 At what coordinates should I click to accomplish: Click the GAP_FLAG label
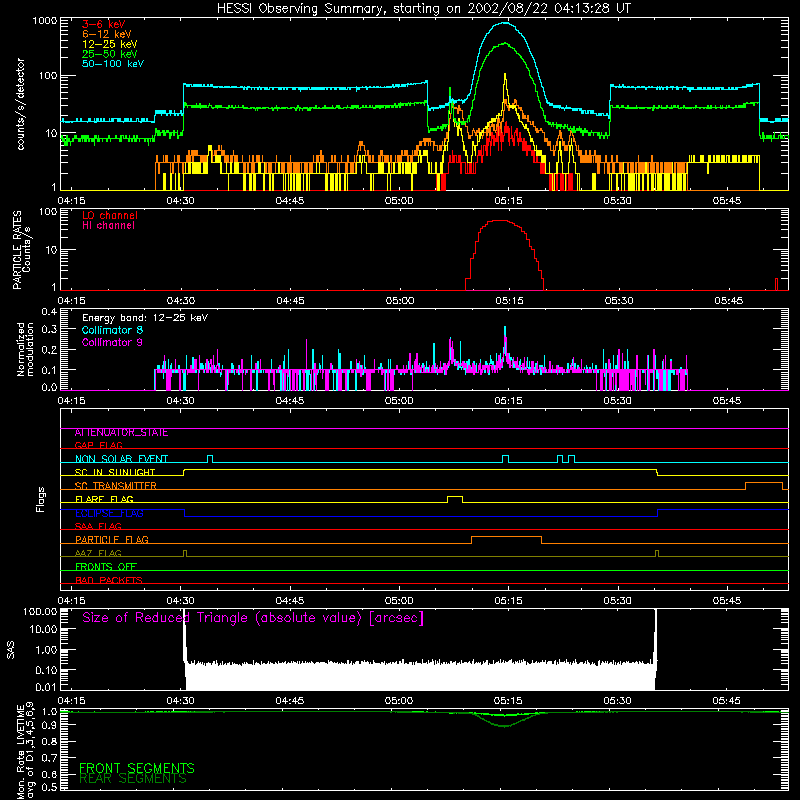[98, 445]
